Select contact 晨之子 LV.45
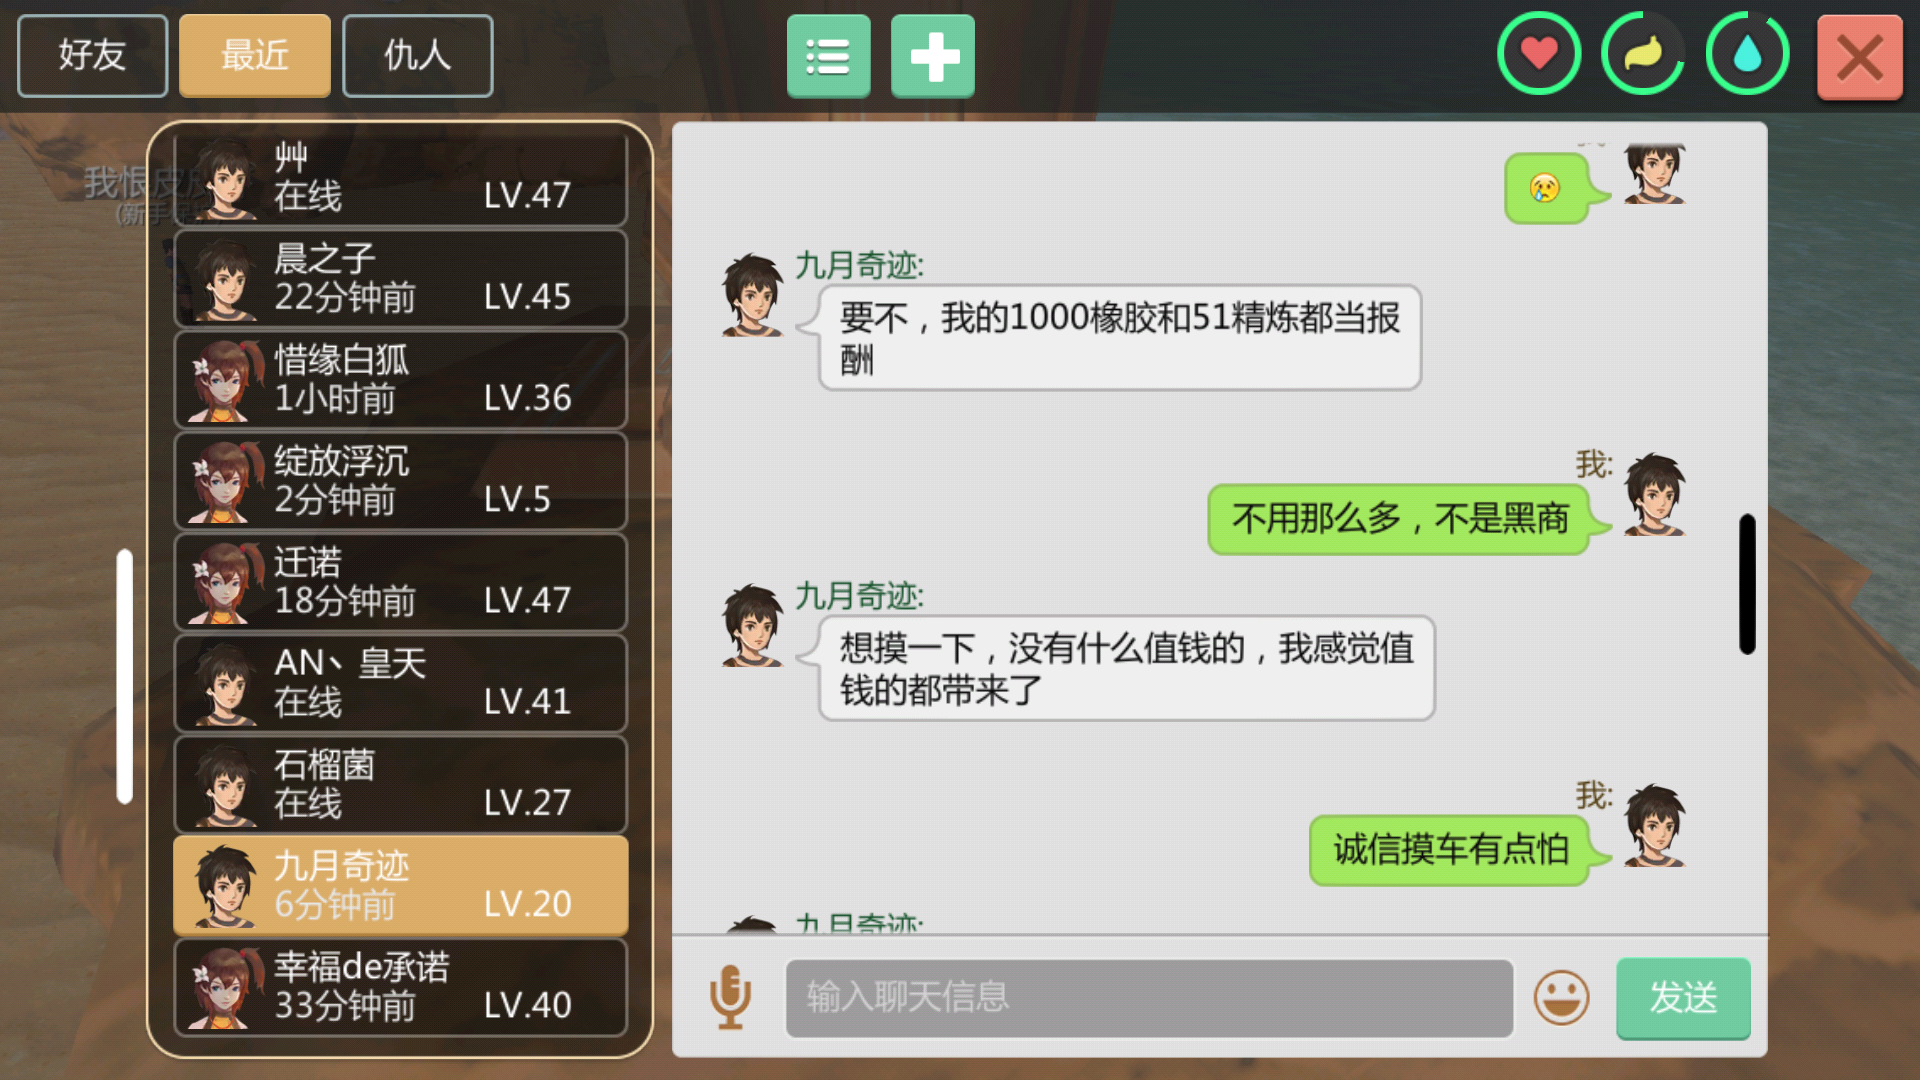 (x=400, y=279)
